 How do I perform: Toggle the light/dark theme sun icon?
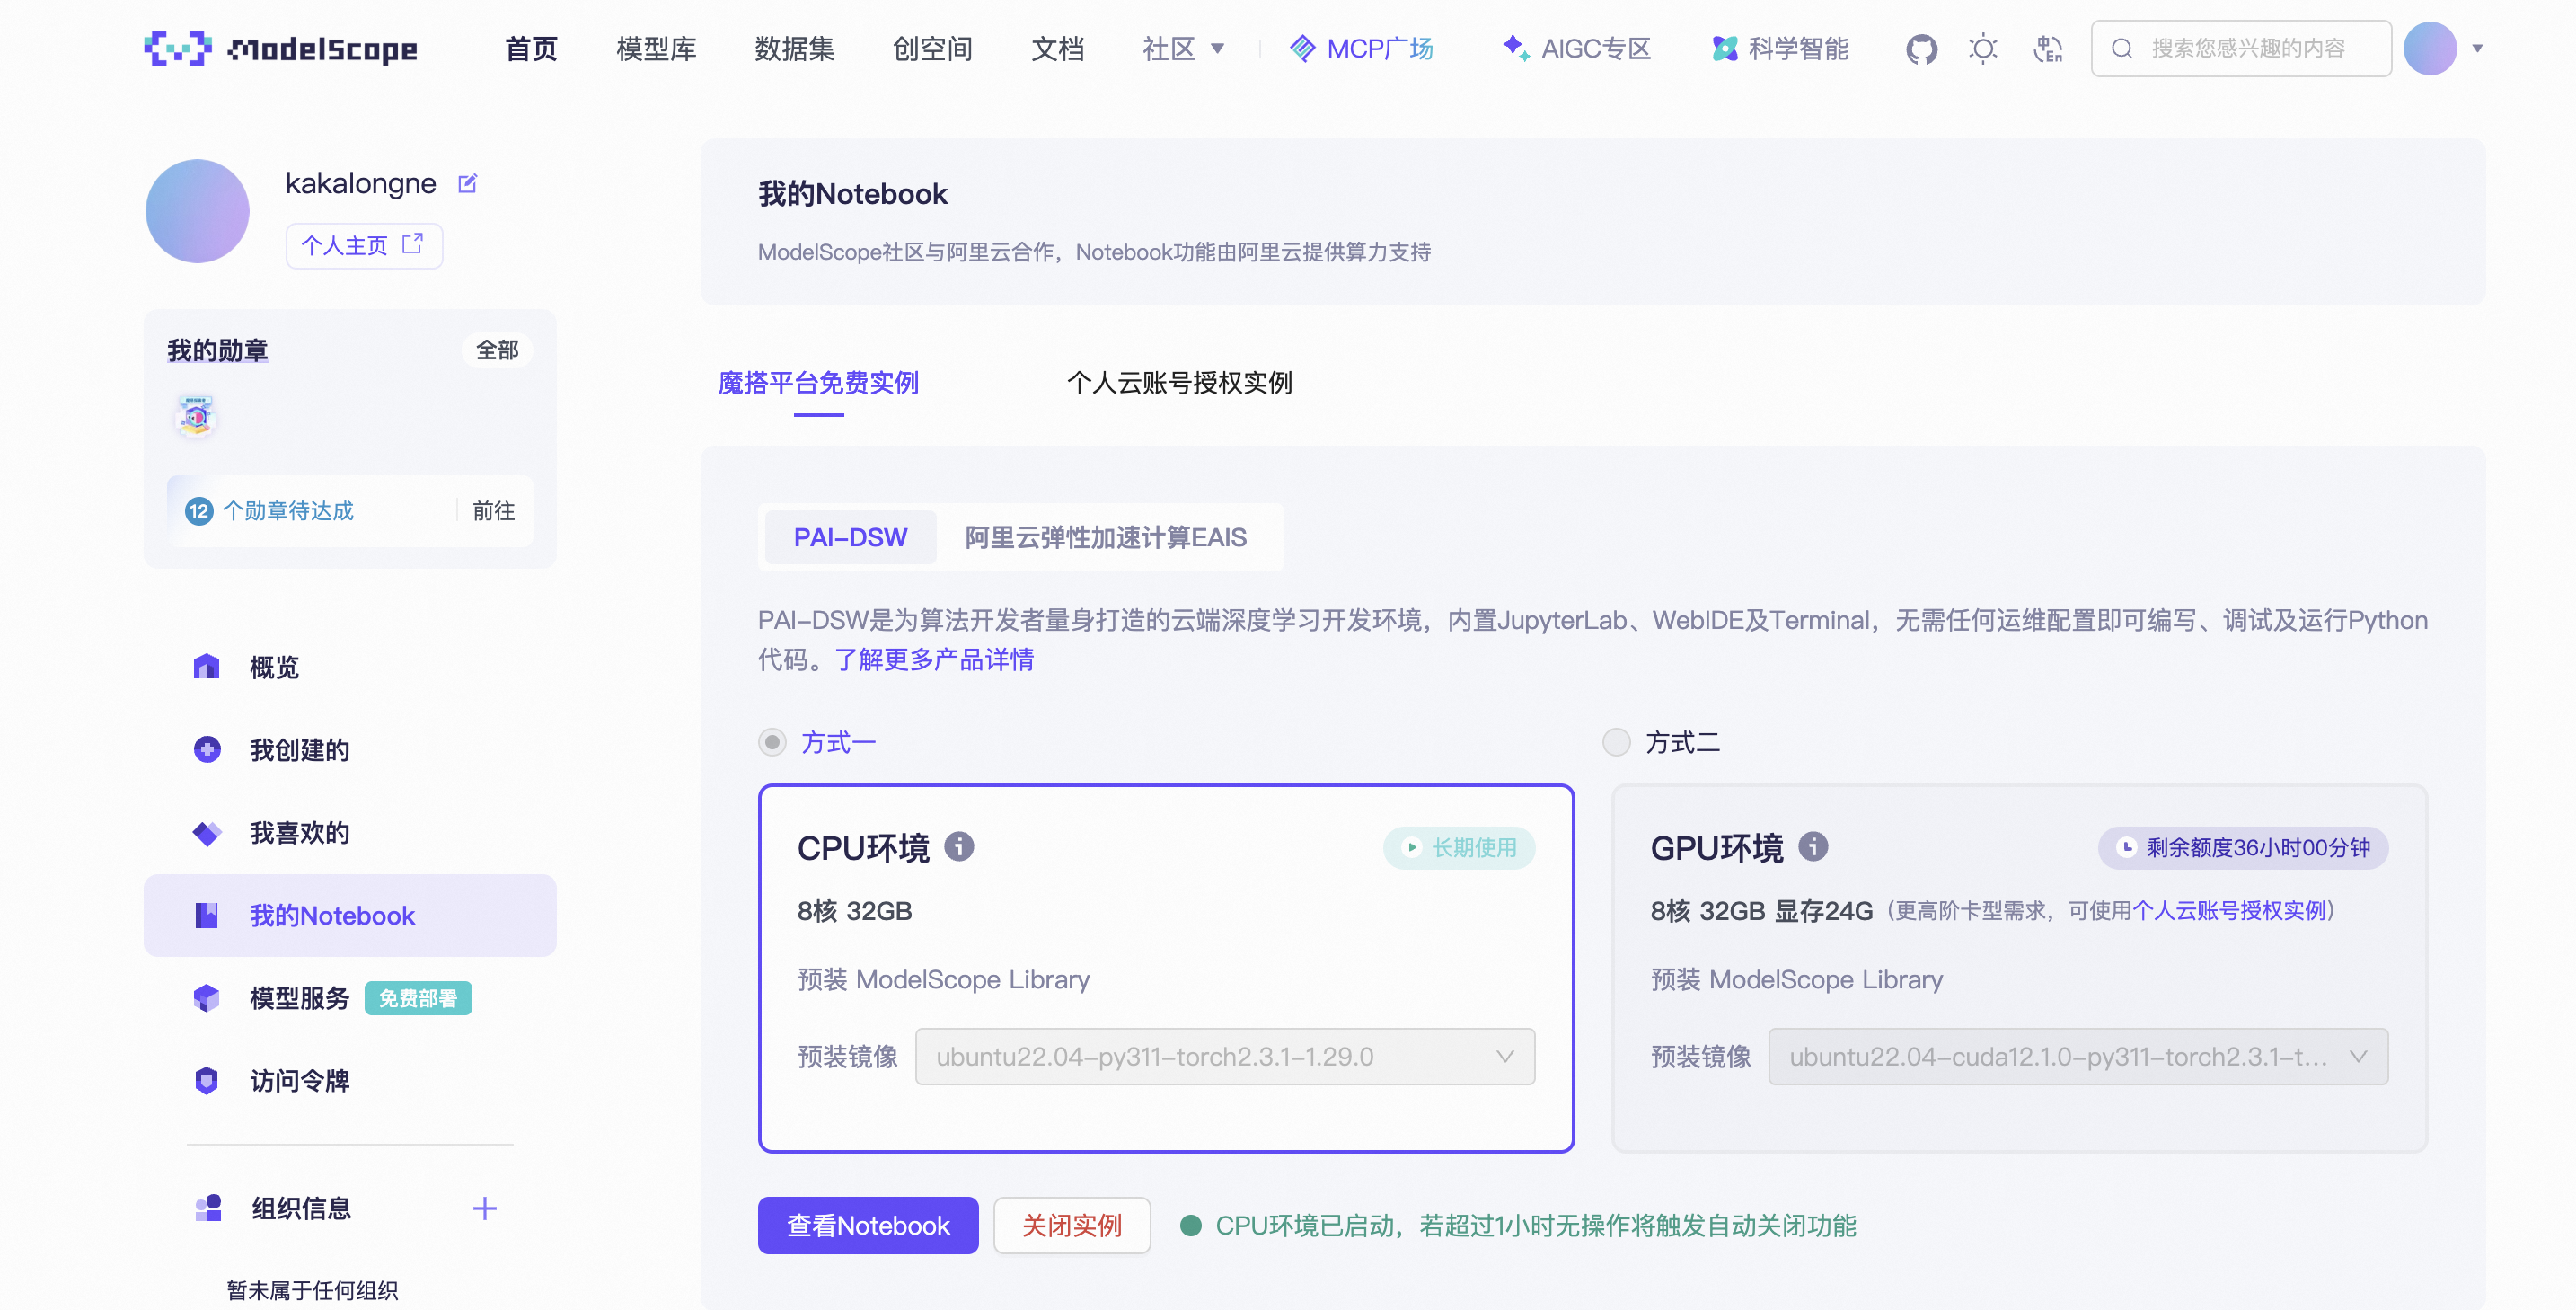pos(1982,48)
